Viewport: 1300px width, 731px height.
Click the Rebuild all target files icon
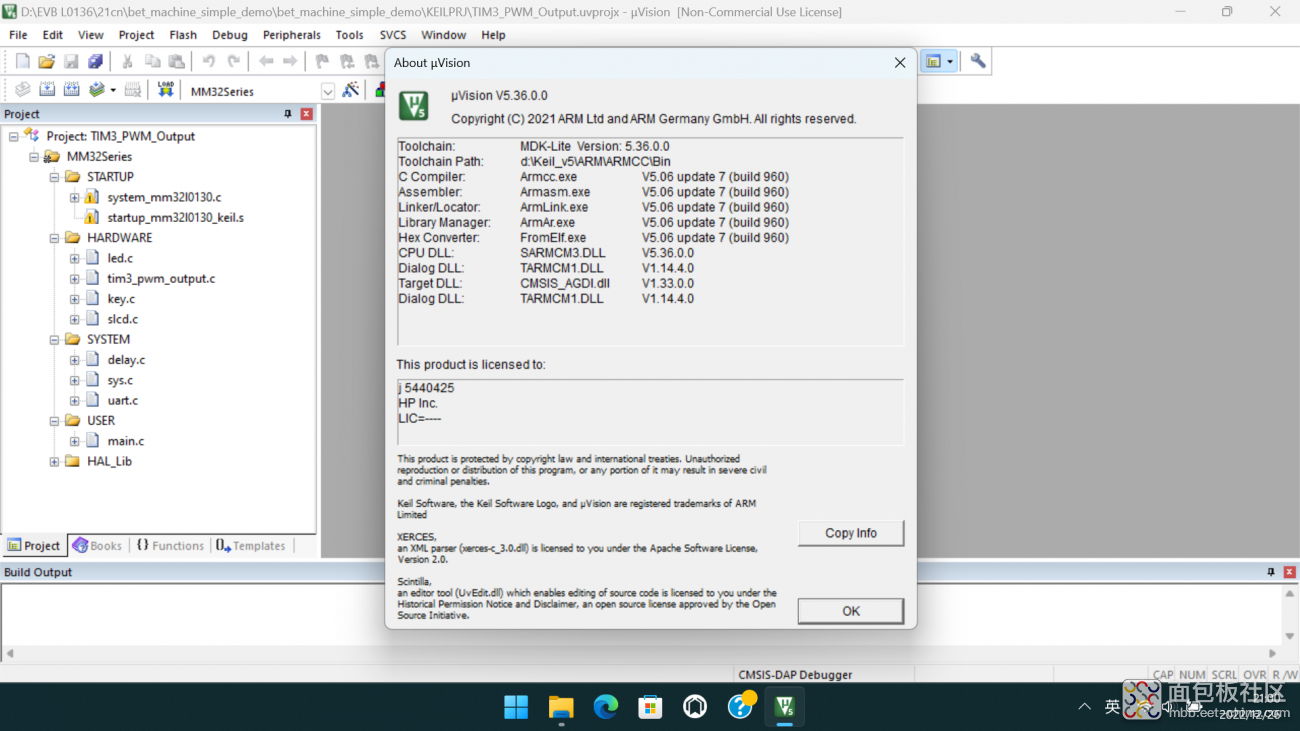click(x=71, y=90)
